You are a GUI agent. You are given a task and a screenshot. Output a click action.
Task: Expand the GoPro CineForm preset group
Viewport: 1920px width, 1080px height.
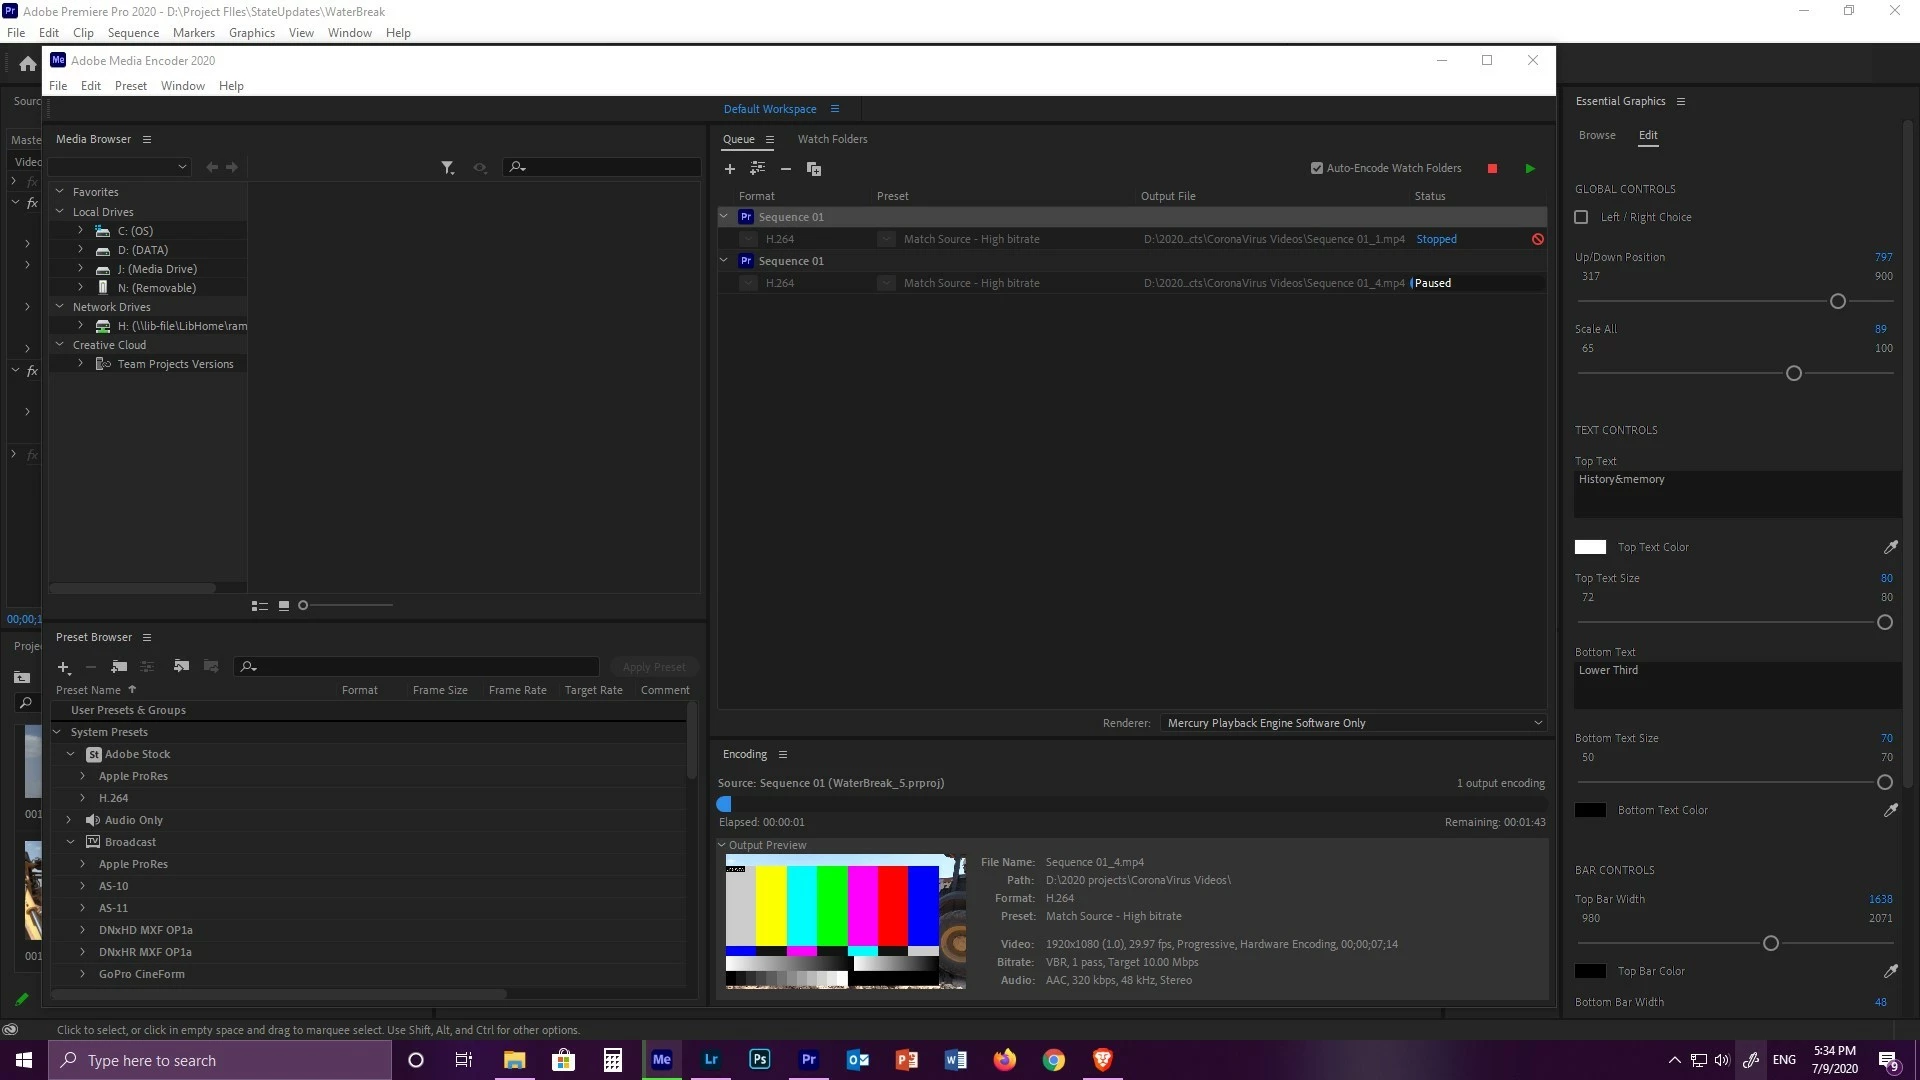pos(83,974)
